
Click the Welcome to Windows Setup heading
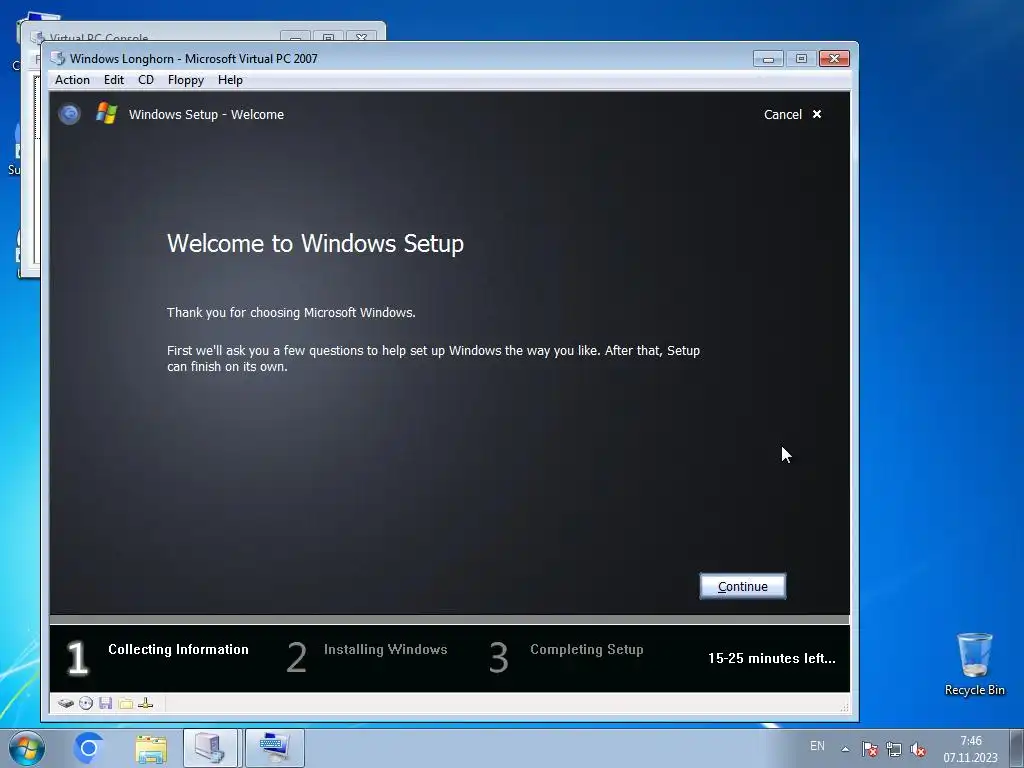click(315, 244)
